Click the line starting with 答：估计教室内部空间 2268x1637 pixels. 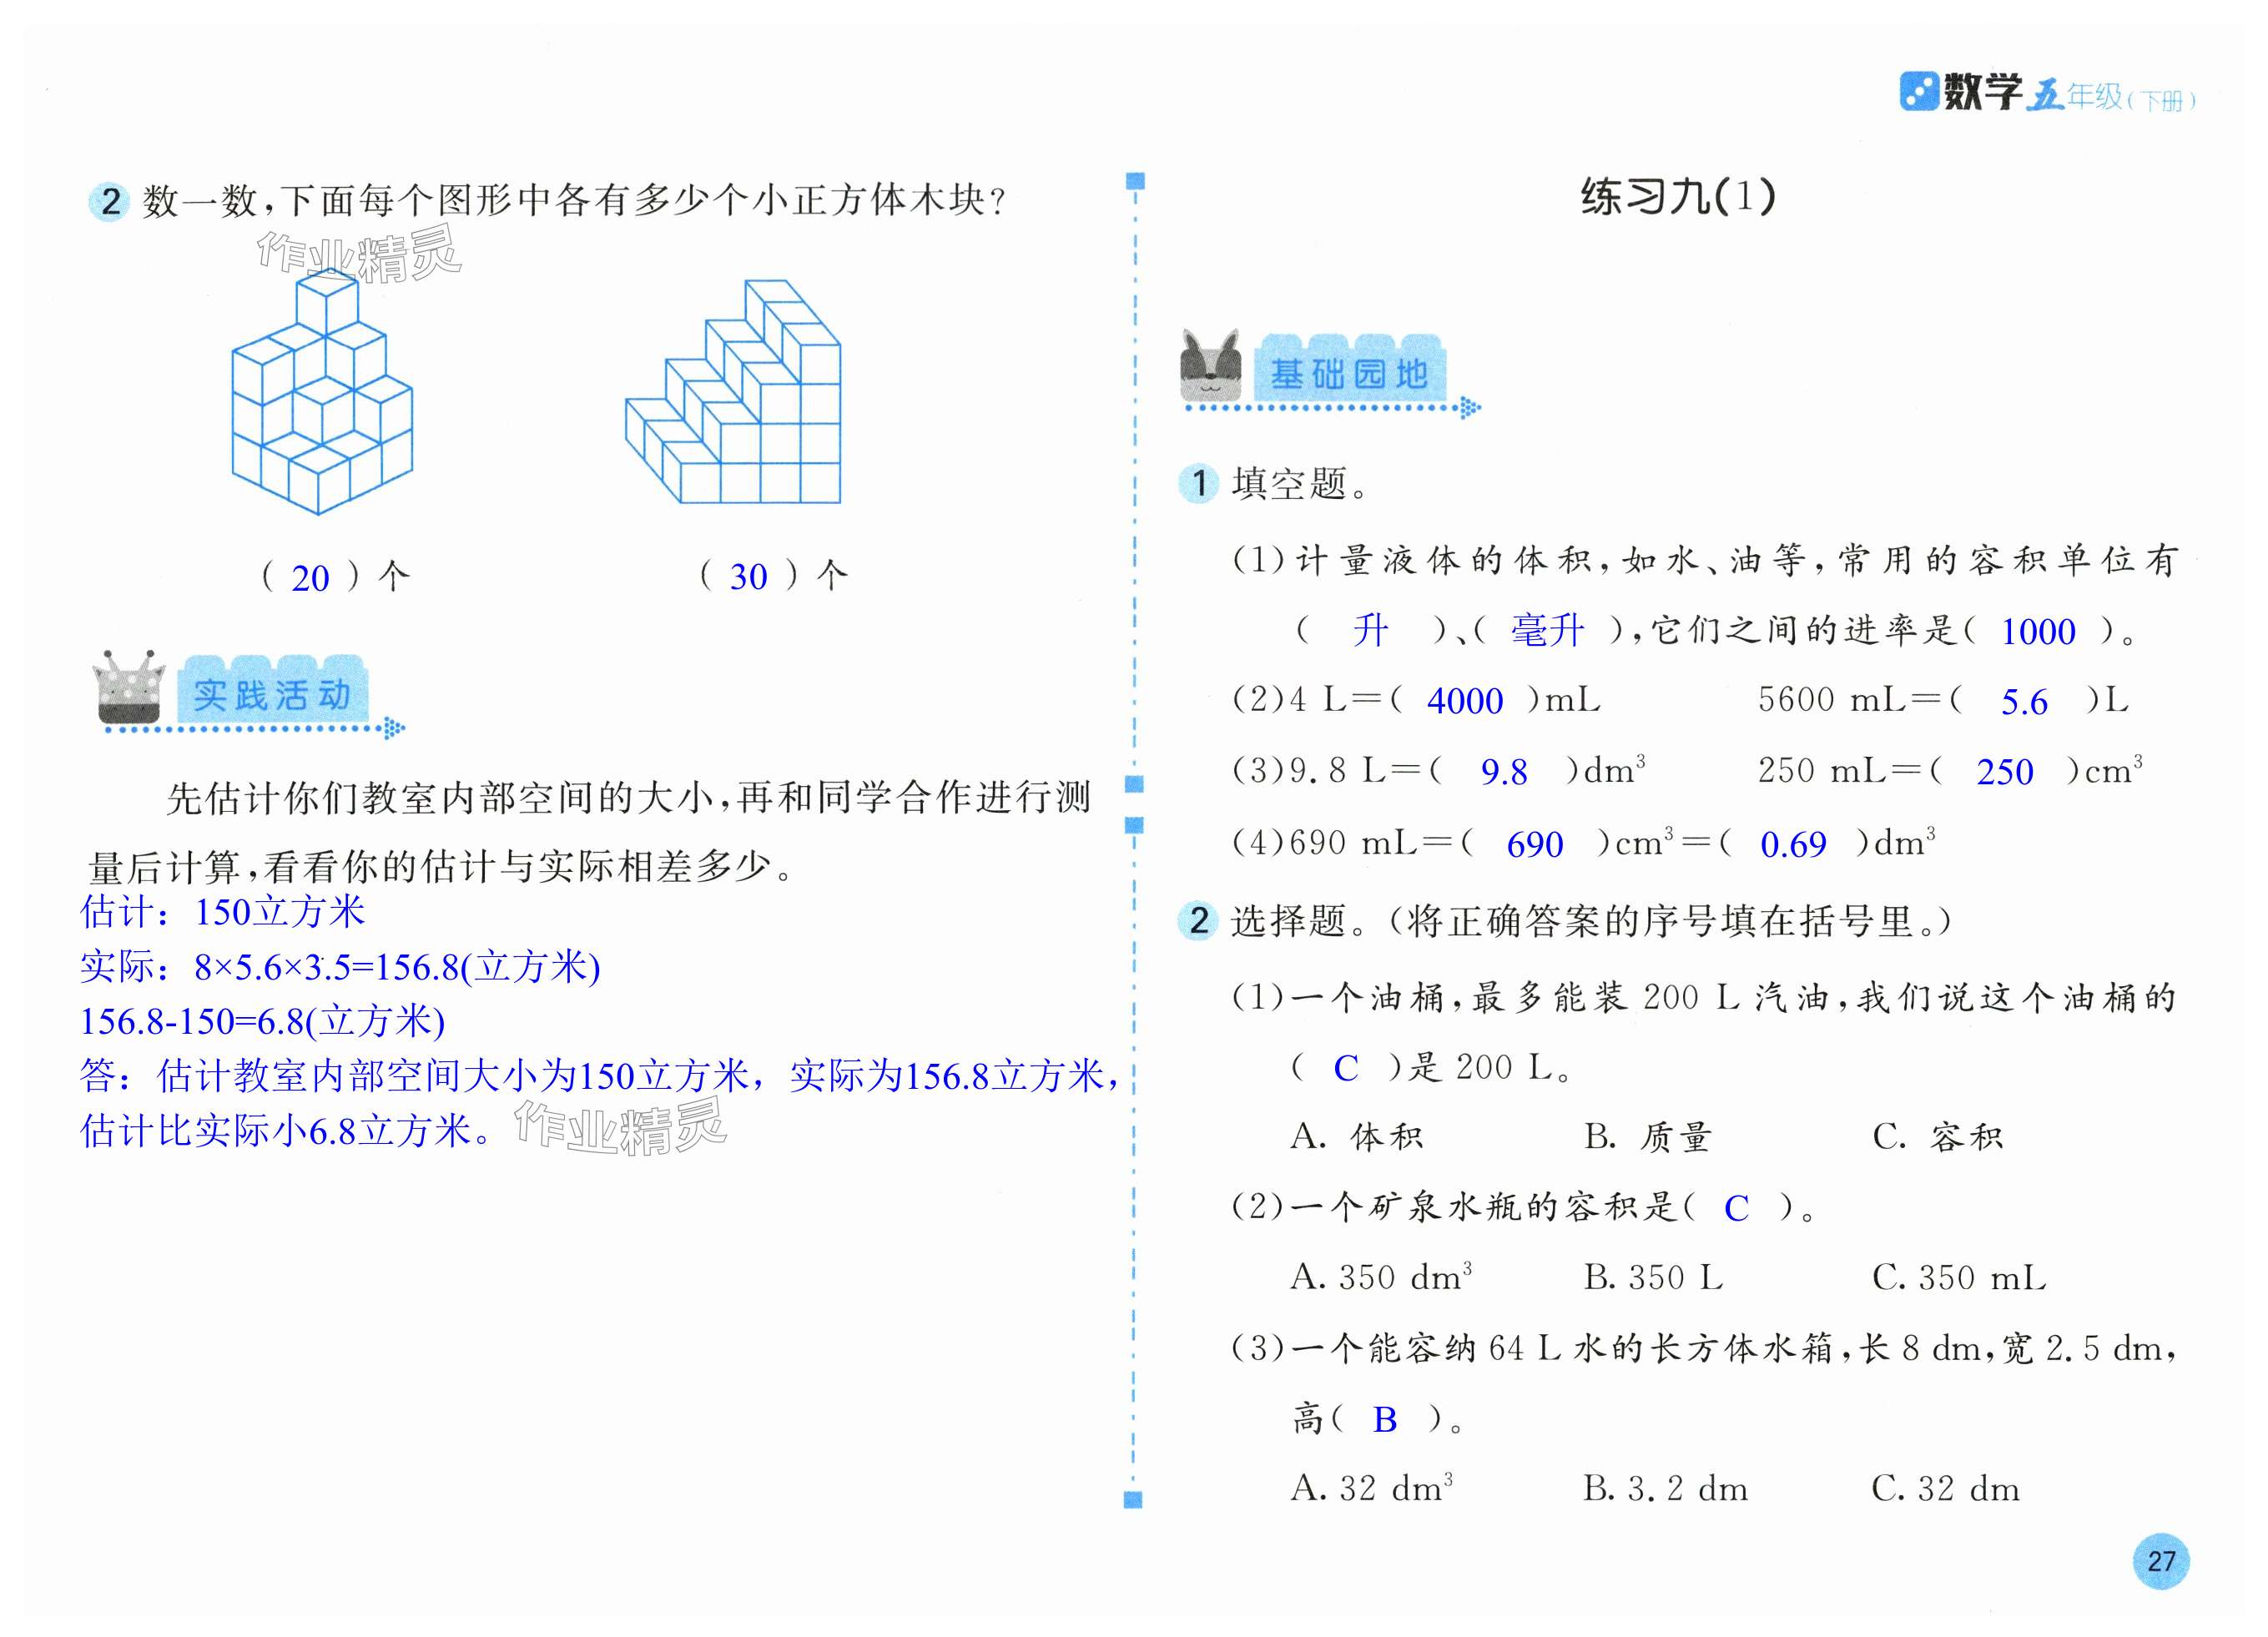(600, 1076)
